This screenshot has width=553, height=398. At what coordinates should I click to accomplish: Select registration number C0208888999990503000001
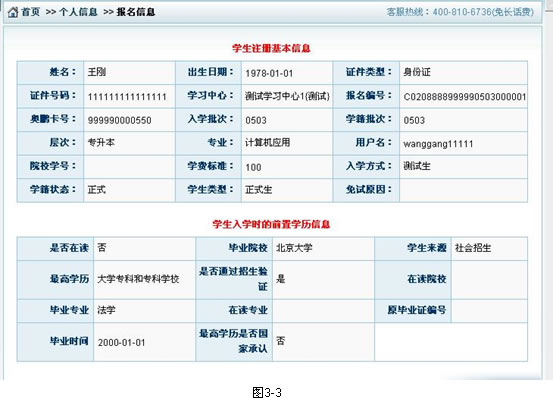point(465,97)
